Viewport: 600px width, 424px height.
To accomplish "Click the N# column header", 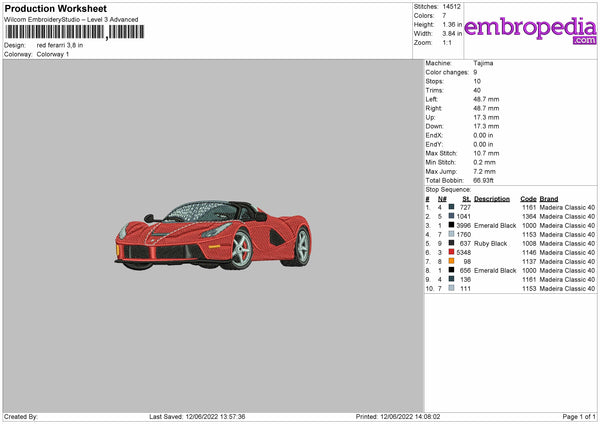I will click(x=441, y=198).
